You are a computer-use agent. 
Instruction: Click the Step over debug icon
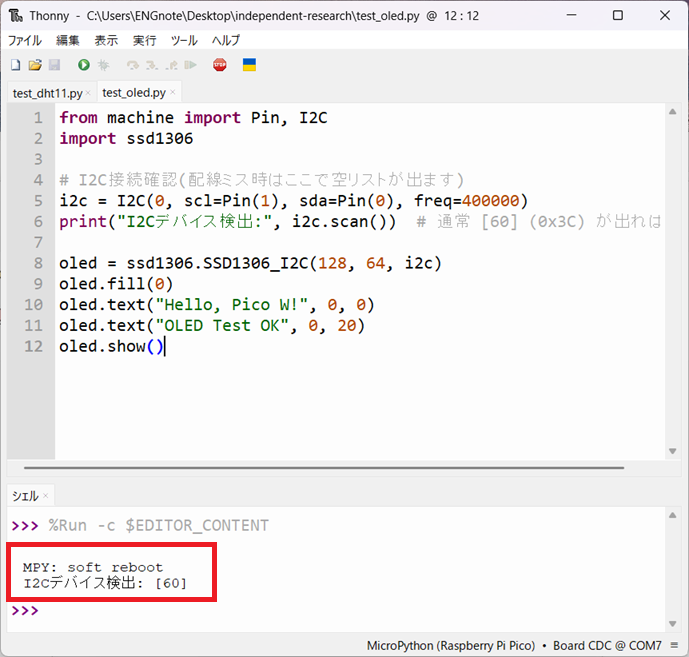pyautogui.click(x=133, y=65)
